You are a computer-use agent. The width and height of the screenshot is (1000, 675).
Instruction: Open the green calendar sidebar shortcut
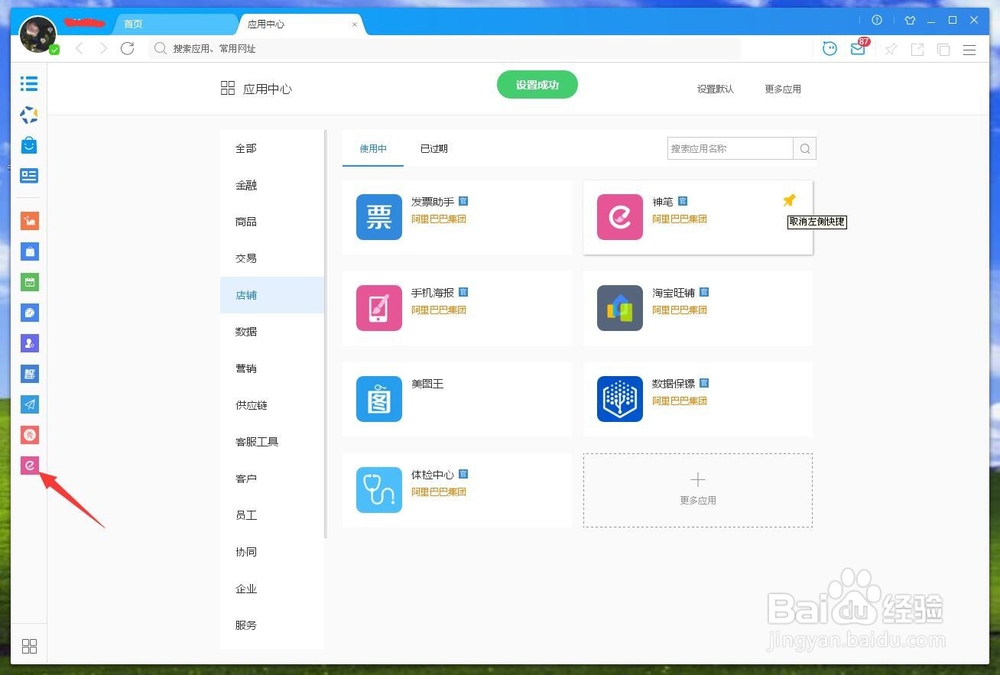point(29,282)
